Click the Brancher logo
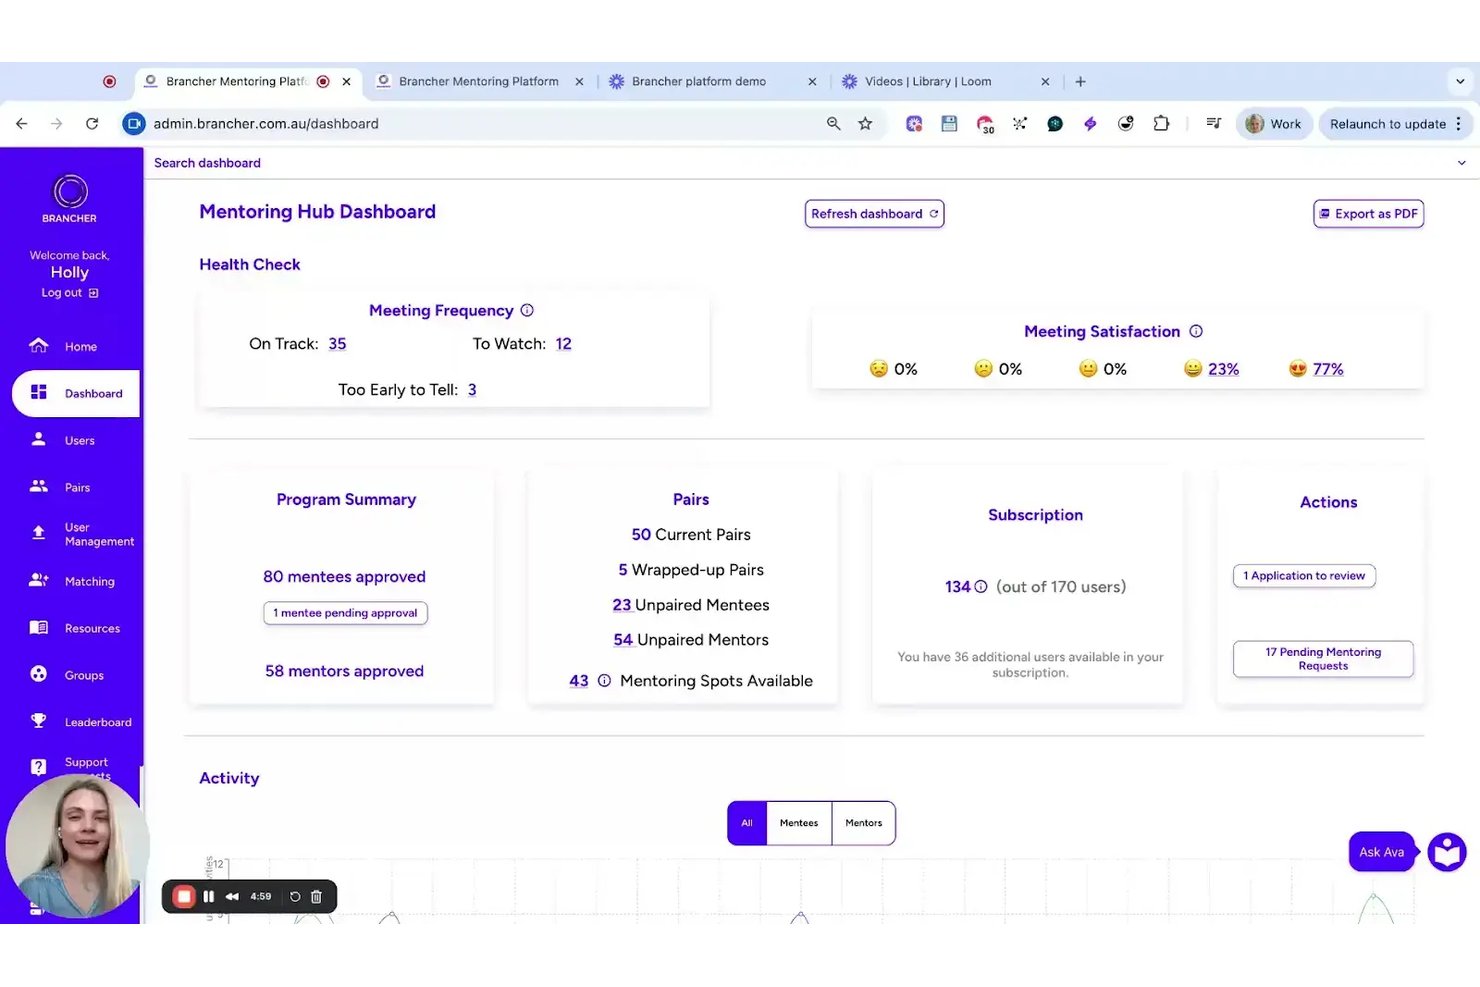The image size is (1480, 987). click(70, 198)
